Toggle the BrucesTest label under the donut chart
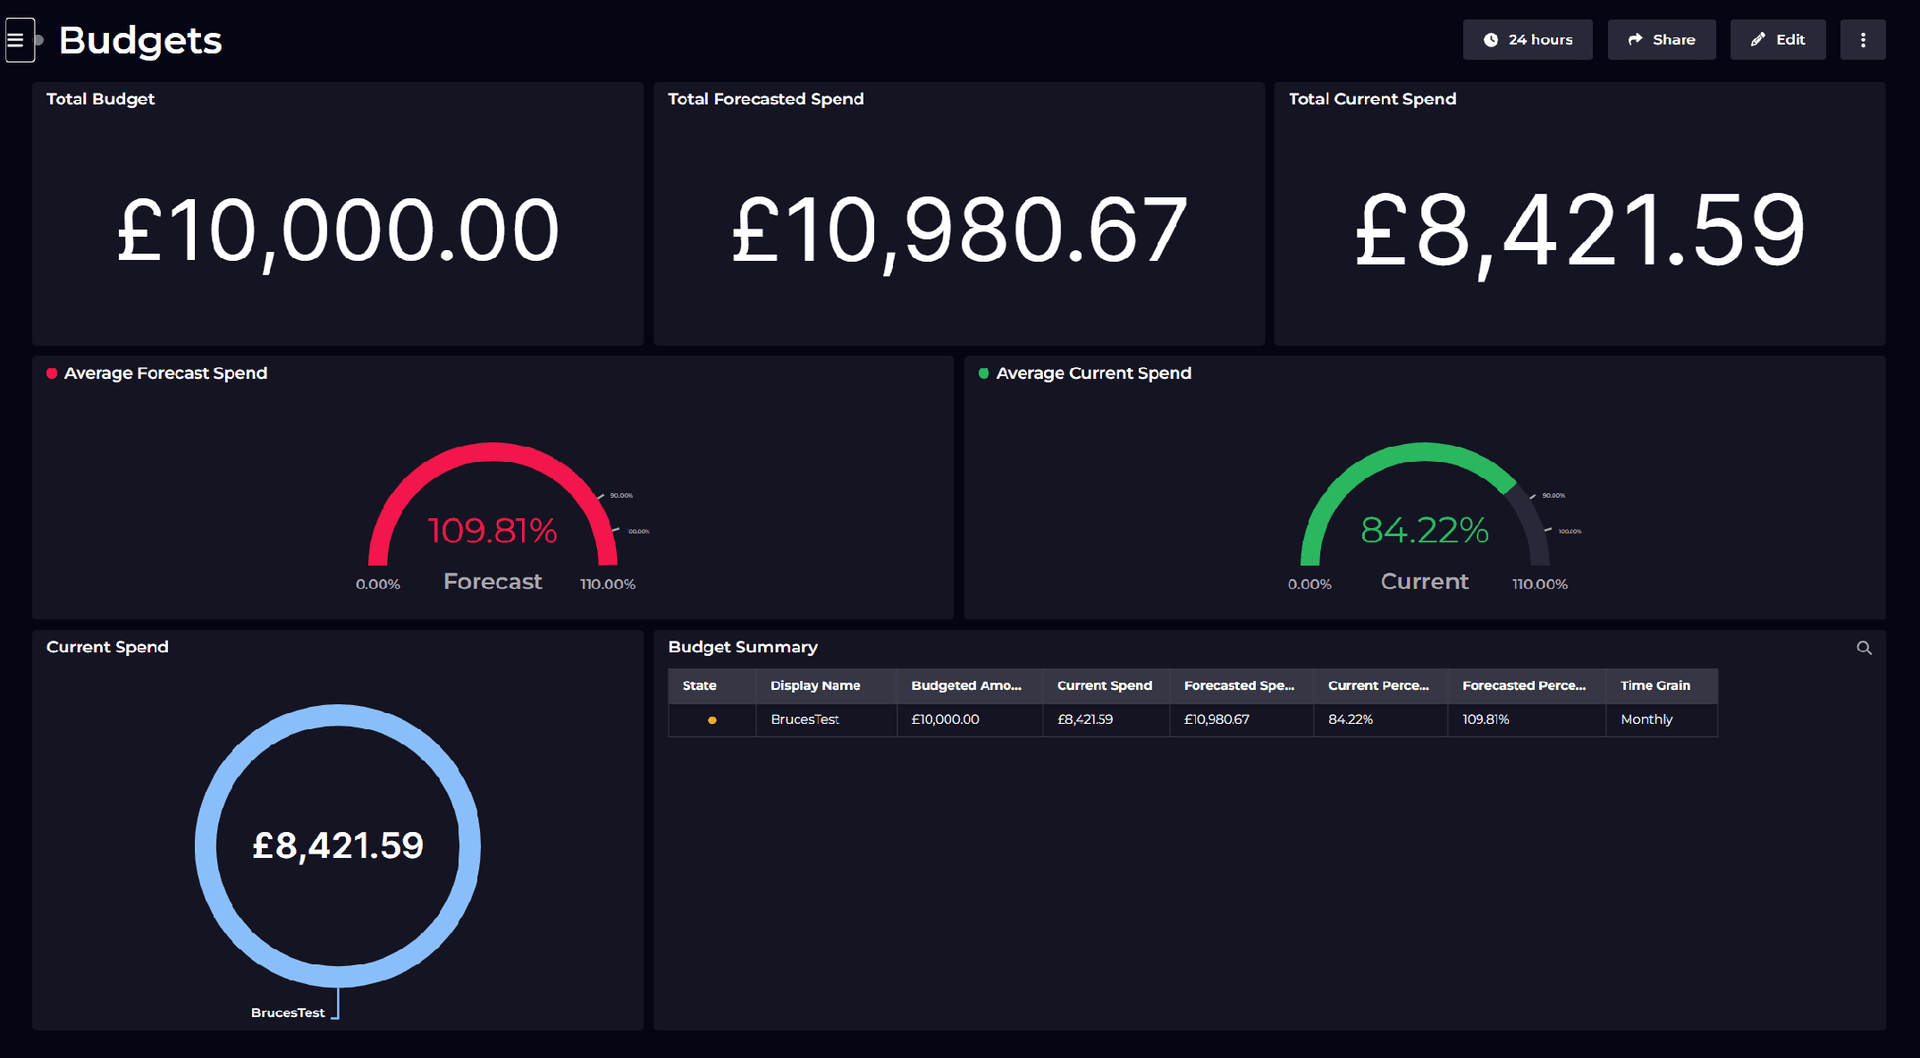Viewport: 1920px width, 1058px height. click(x=290, y=1011)
